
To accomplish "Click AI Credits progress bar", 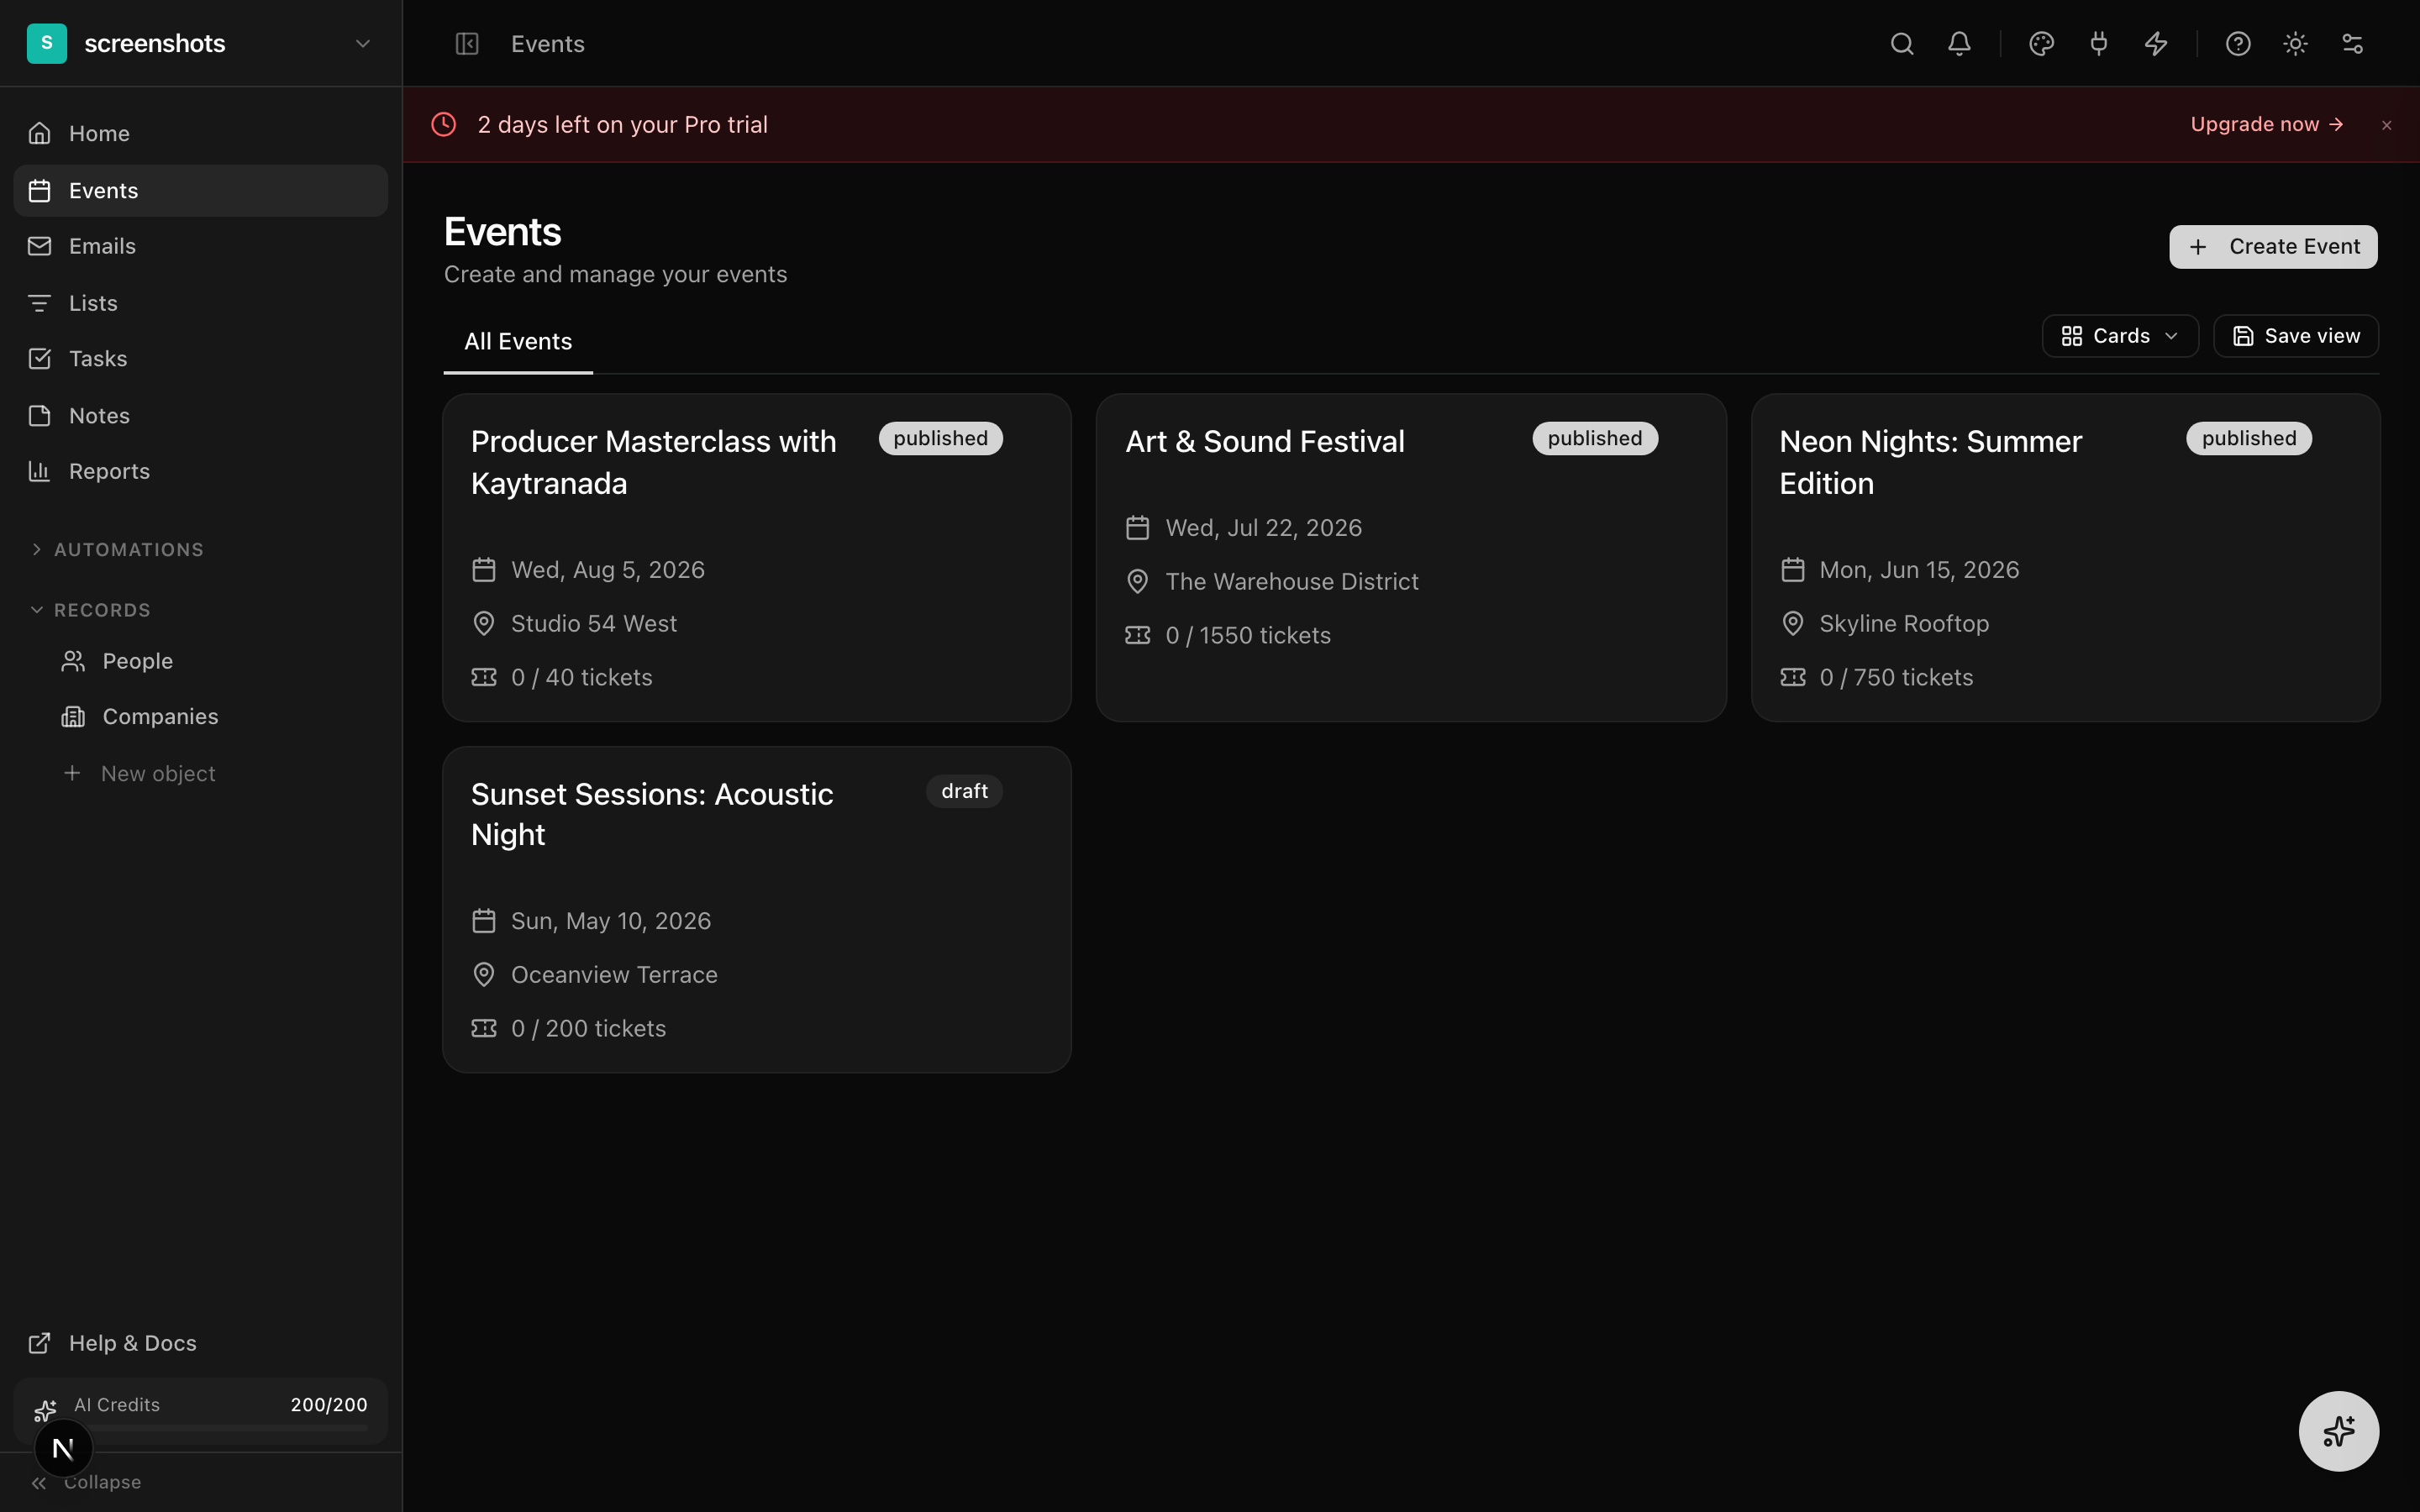I will 220,1428.
